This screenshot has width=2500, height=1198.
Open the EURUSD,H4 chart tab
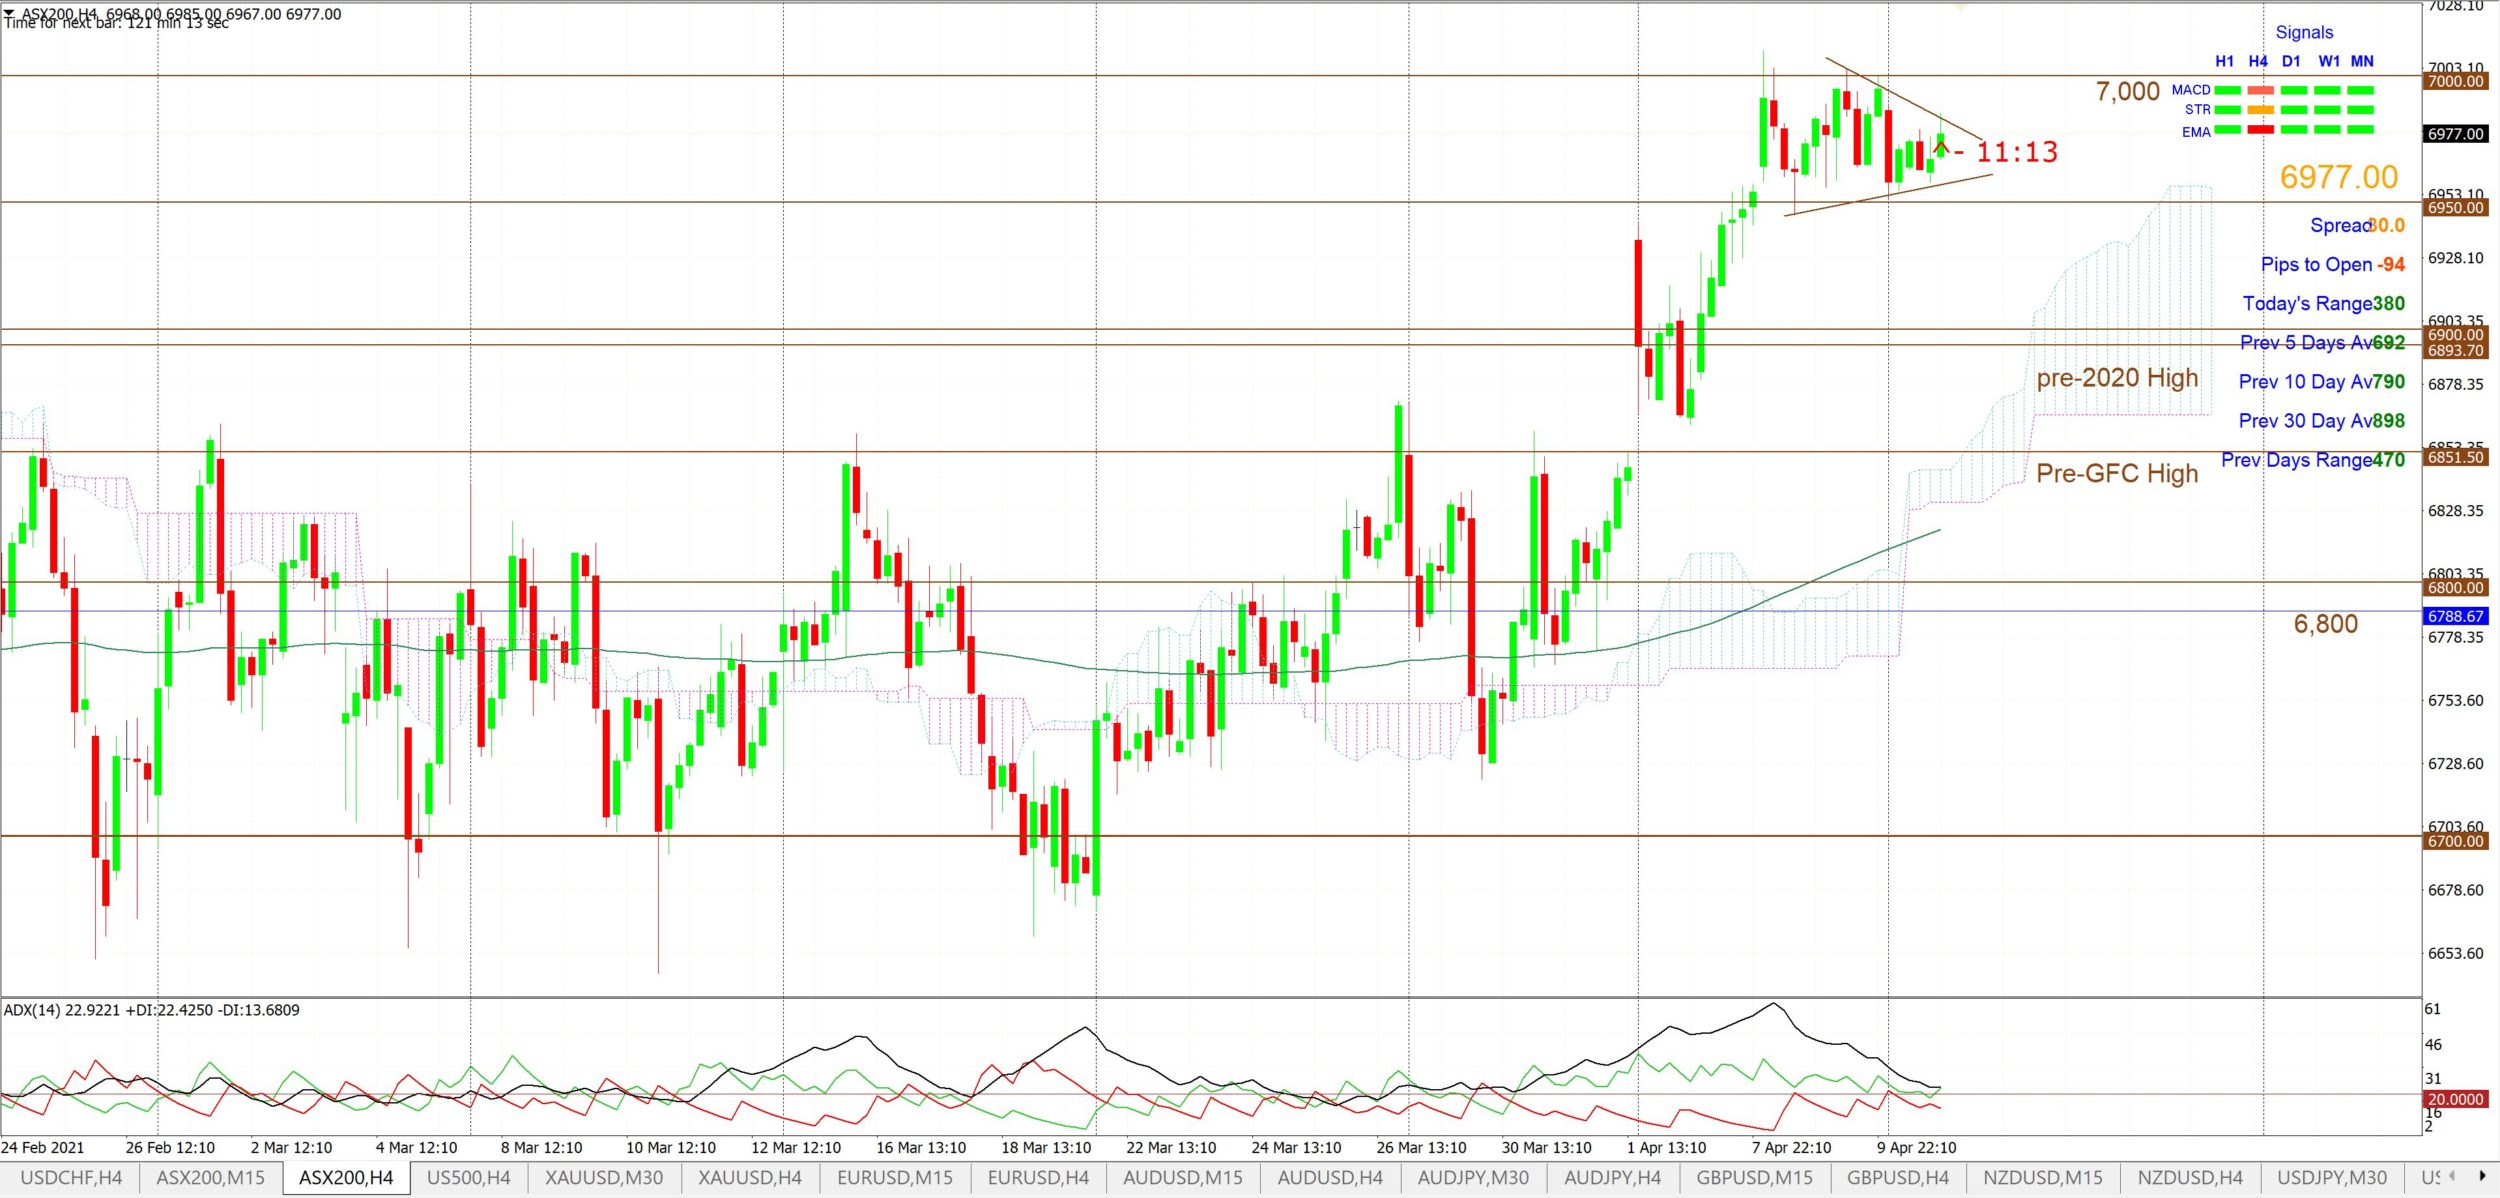pos(1038,1177)
